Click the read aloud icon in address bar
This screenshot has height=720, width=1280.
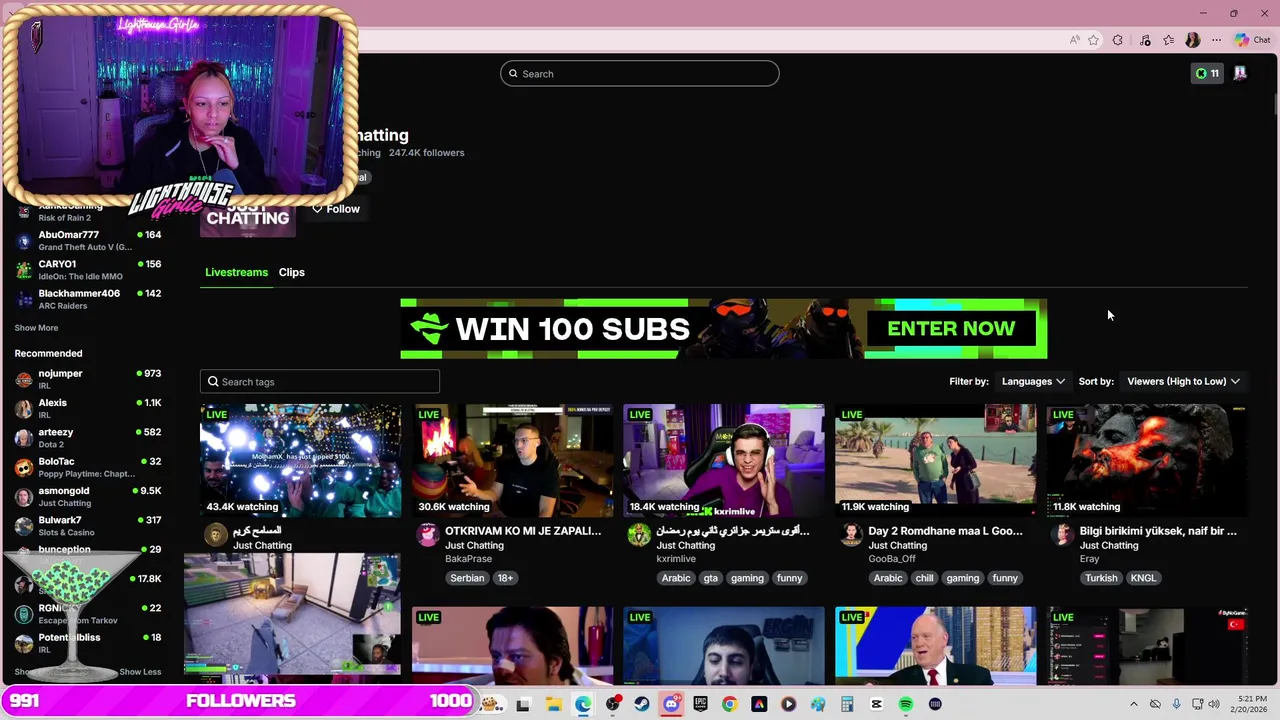pyautogui.click(x=1075, y=40)
